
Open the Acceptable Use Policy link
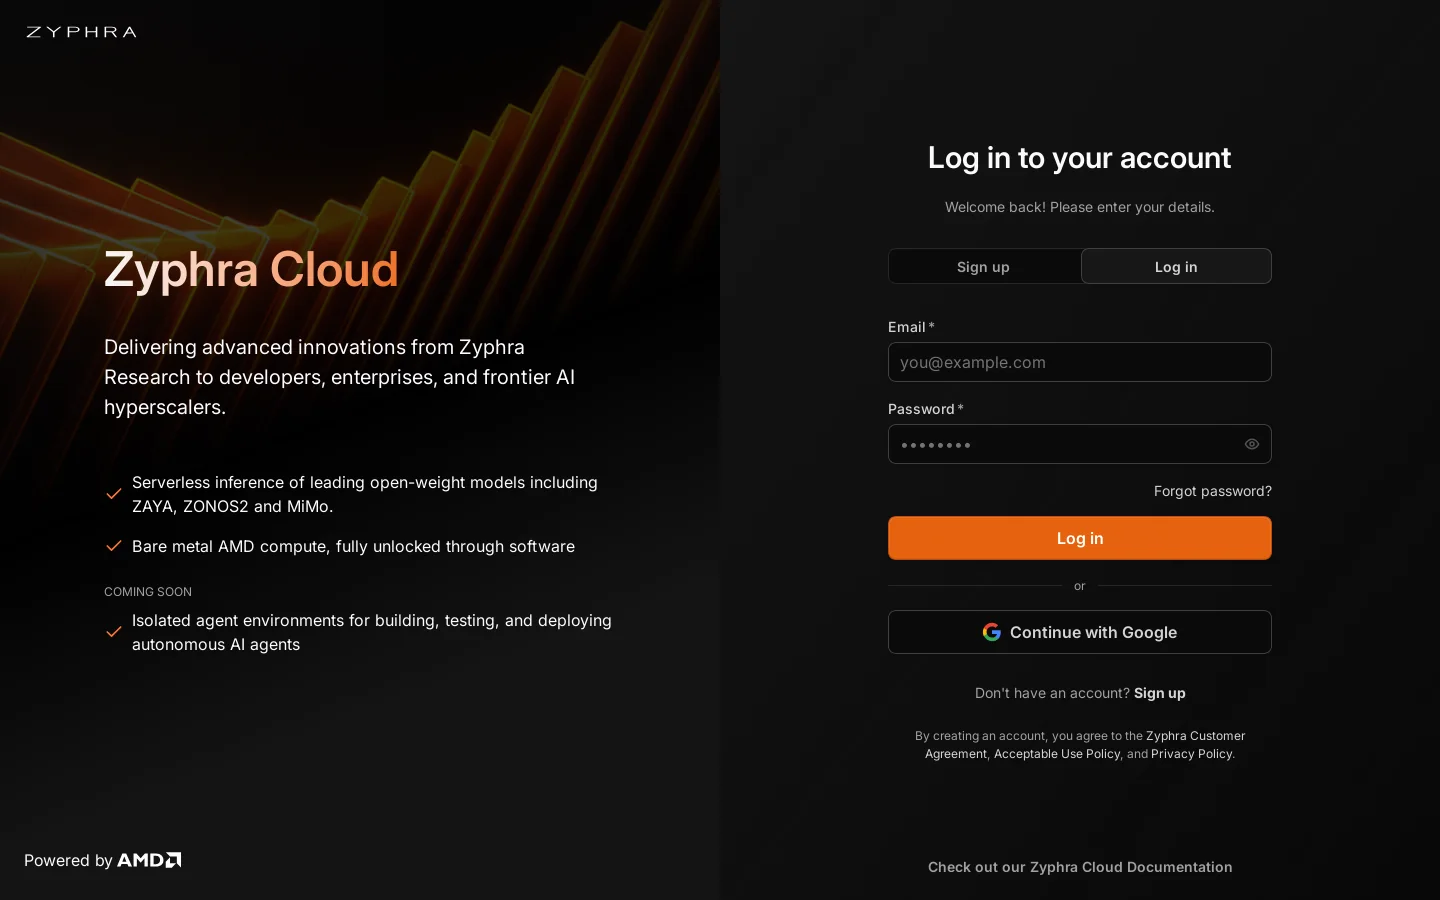click(x=1057, y=754)
